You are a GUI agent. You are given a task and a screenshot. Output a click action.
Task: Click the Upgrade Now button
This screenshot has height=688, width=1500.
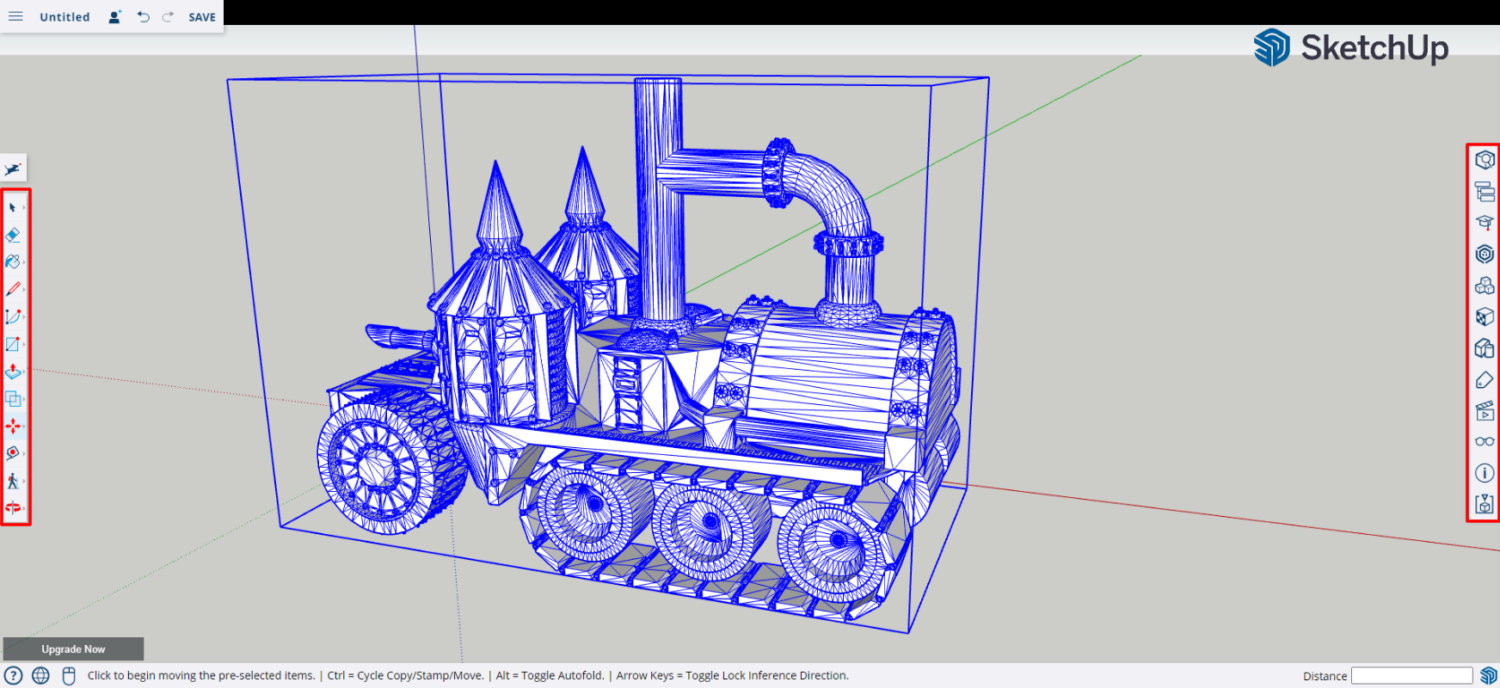click(x=72, y=648)
